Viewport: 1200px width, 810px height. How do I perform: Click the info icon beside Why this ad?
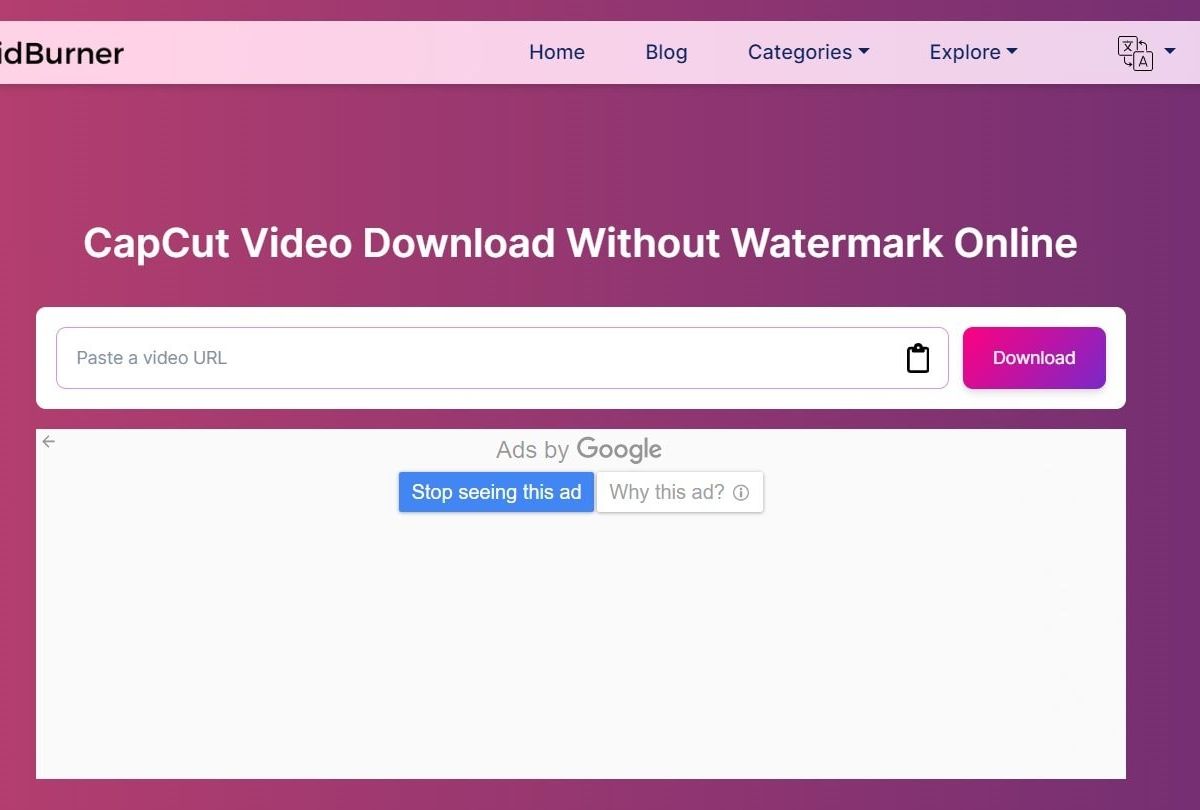[x=741, y=492]
